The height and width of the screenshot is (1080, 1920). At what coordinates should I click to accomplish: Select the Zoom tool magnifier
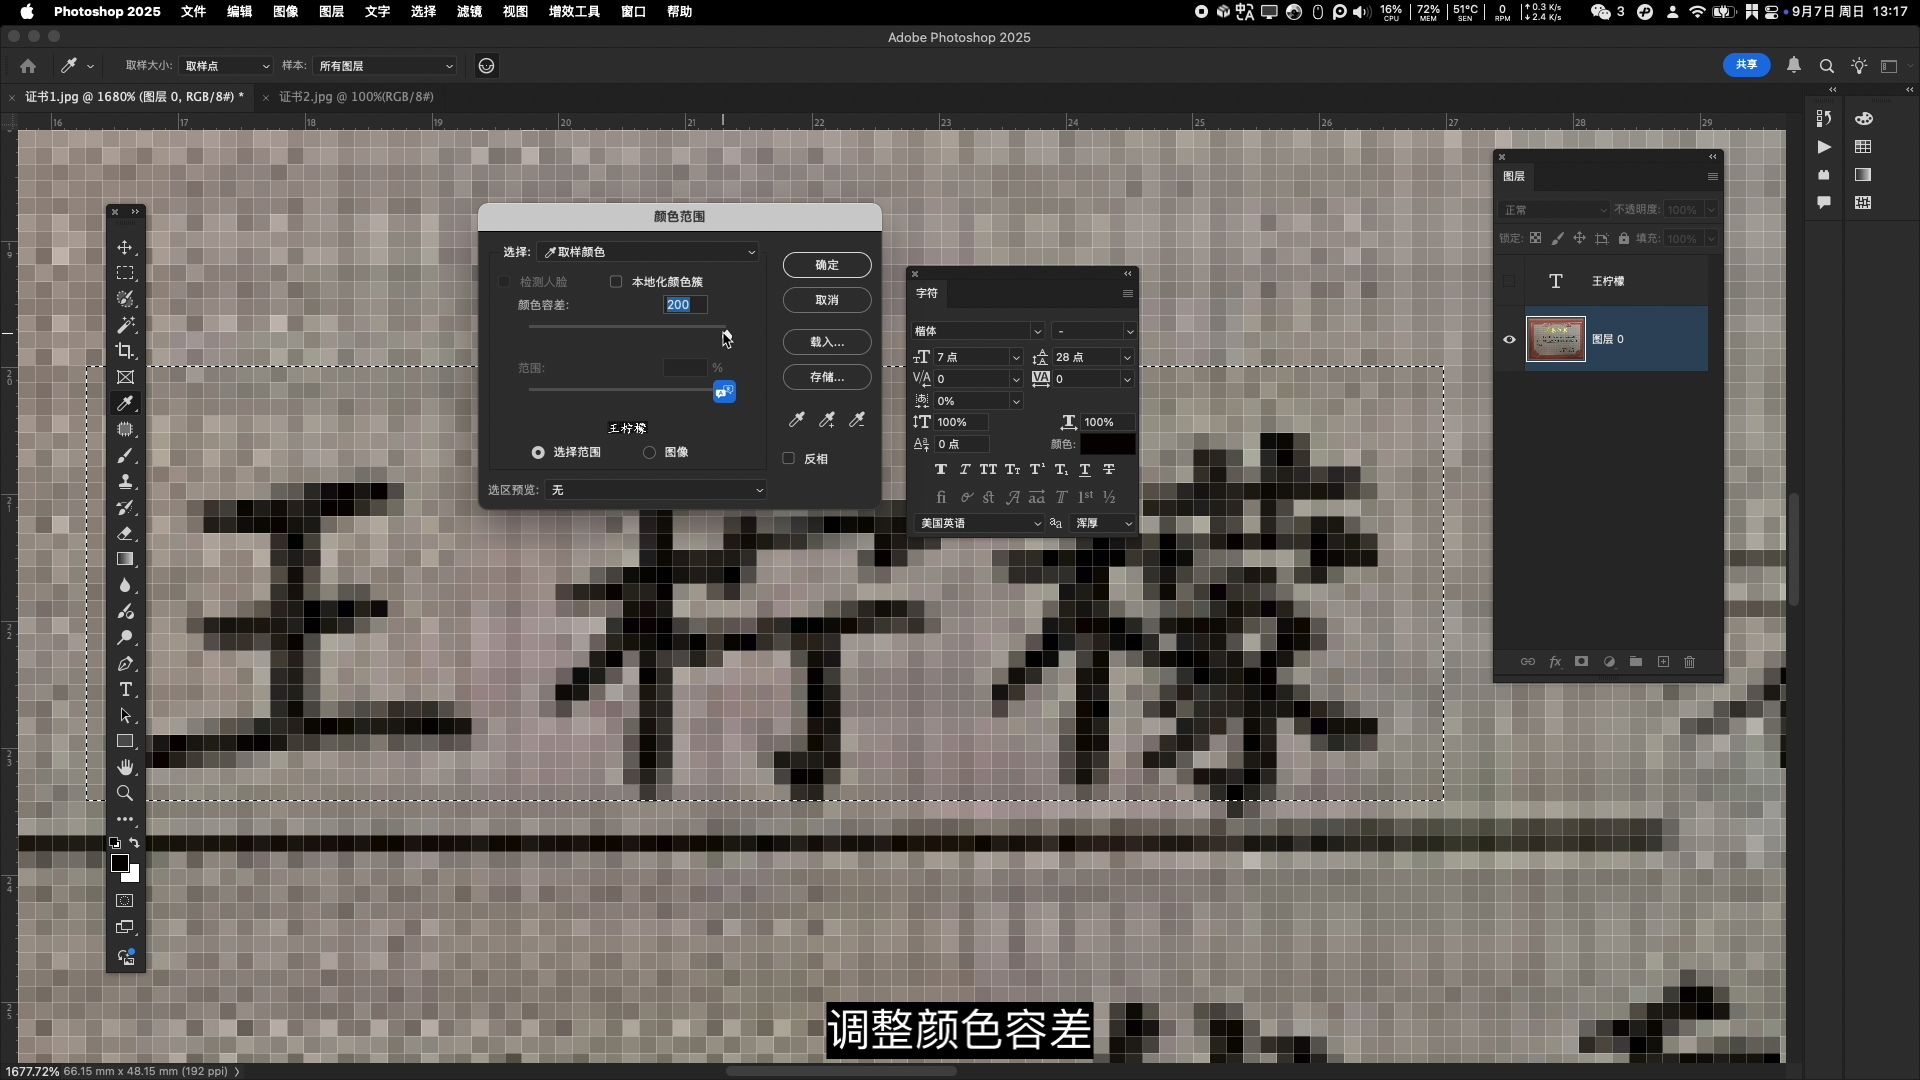click(x=125, y=793)
